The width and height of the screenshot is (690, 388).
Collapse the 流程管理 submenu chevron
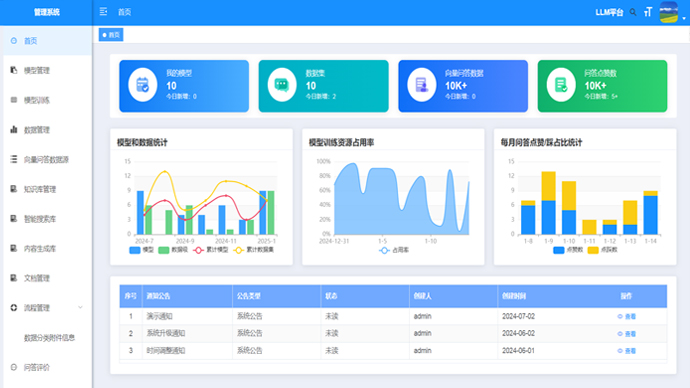(80, 307)
